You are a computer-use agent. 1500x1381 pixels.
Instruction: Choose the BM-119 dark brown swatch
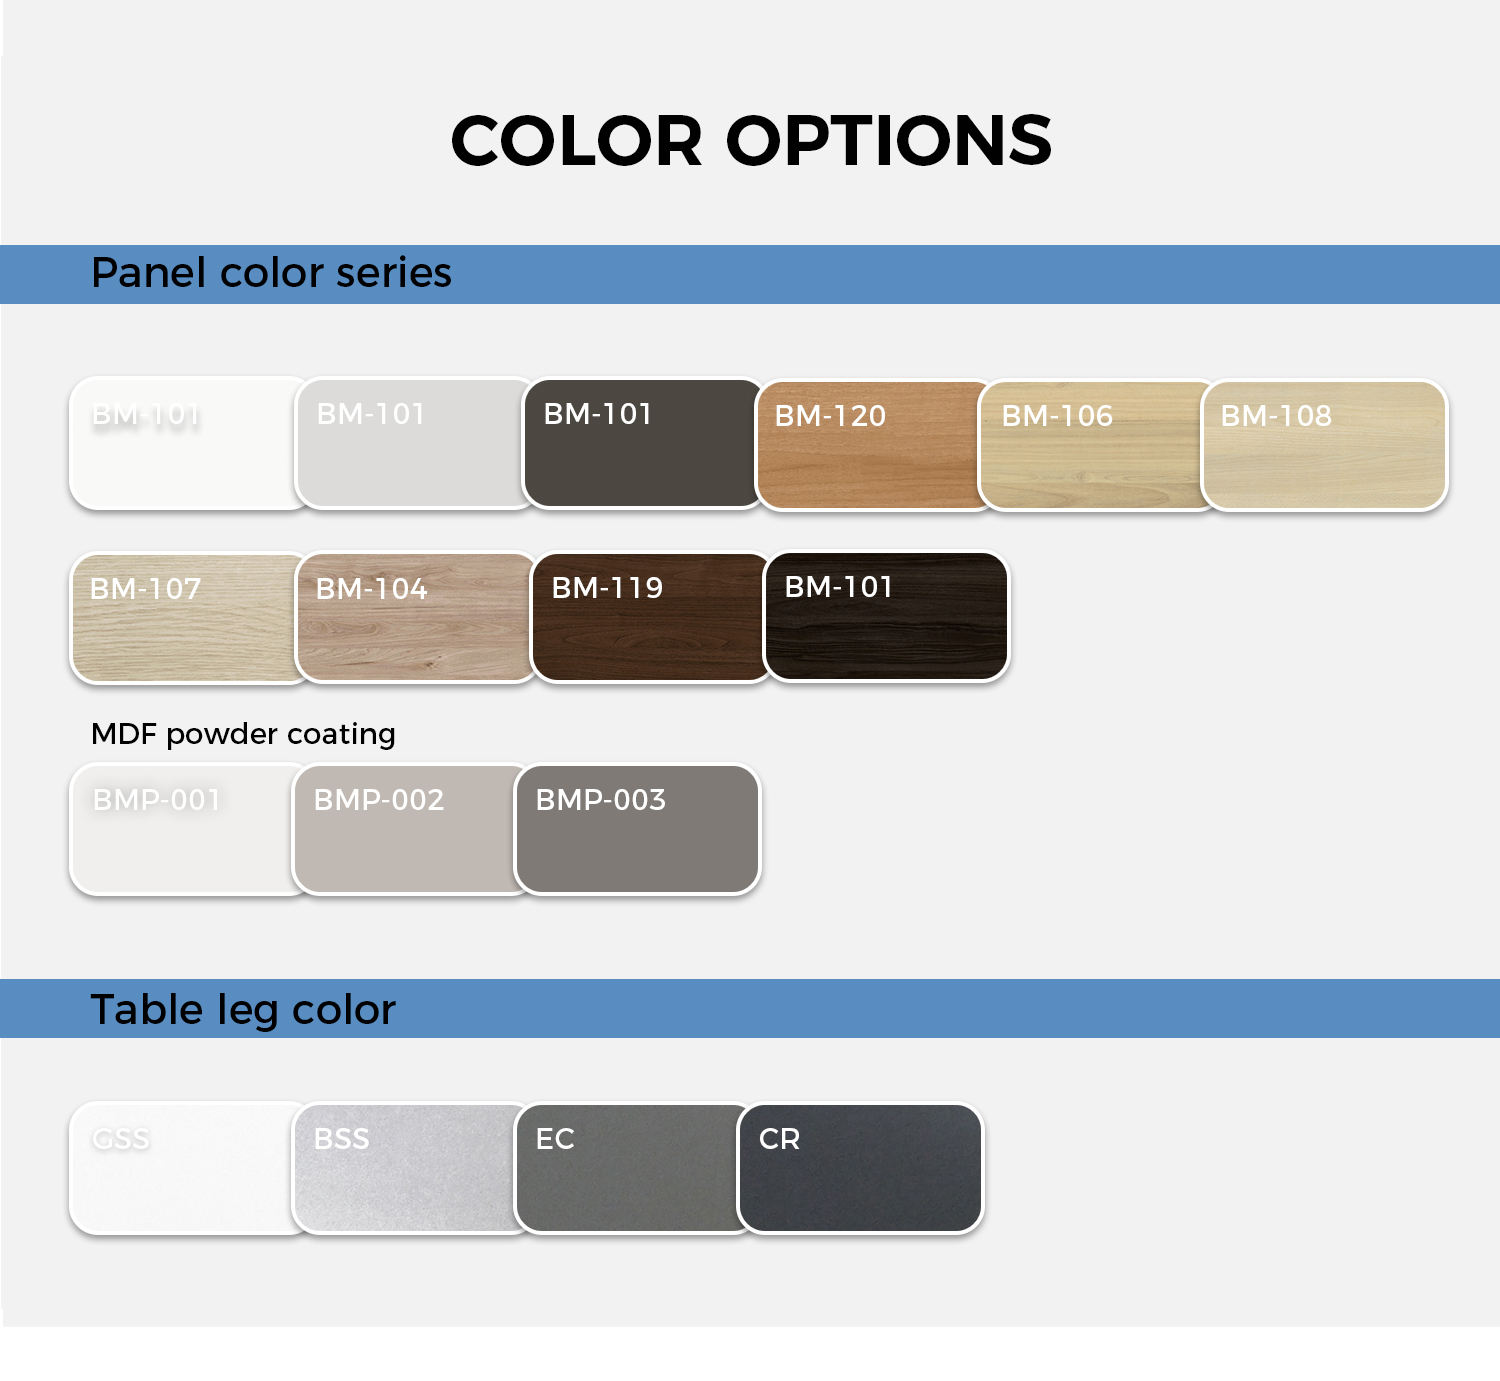tap(648, 618)
